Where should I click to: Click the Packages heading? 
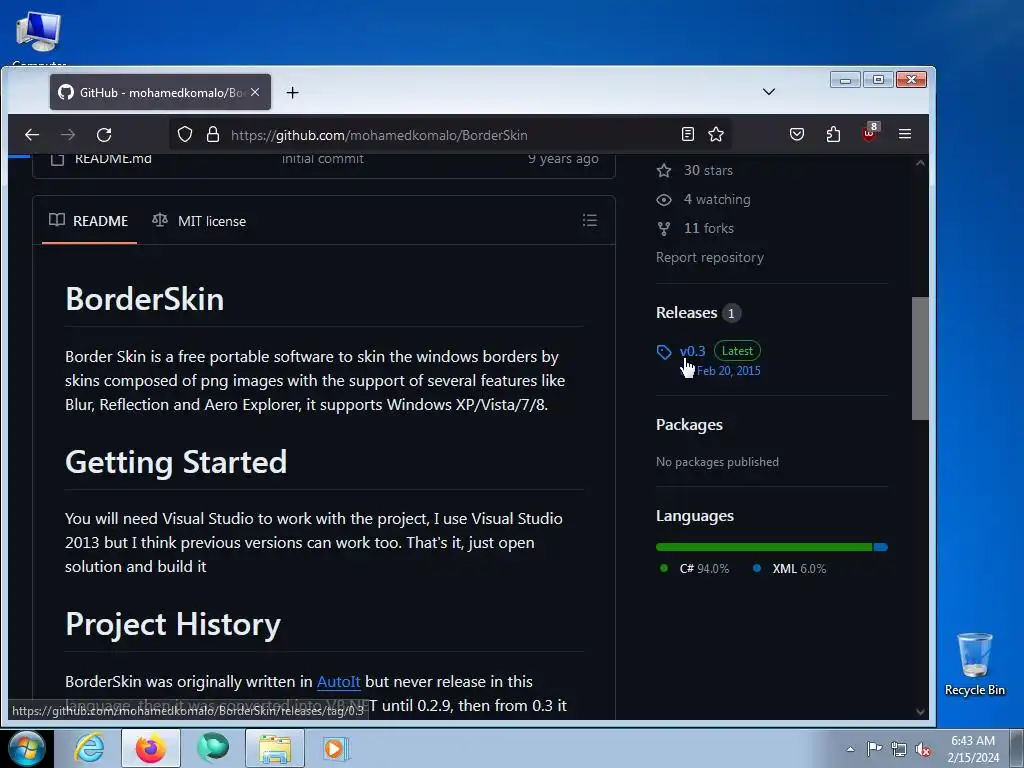(689, 424)
